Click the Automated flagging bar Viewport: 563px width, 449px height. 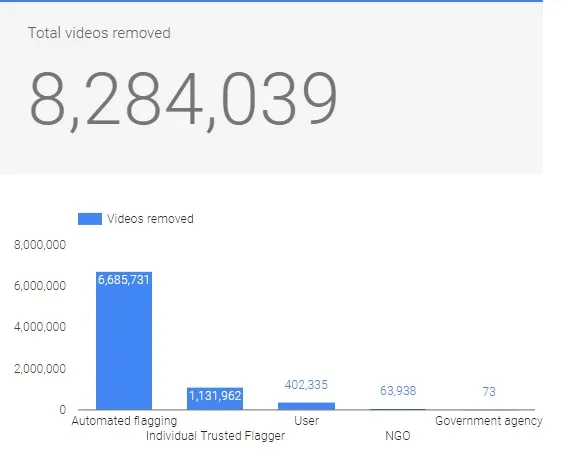pos(124,340)
